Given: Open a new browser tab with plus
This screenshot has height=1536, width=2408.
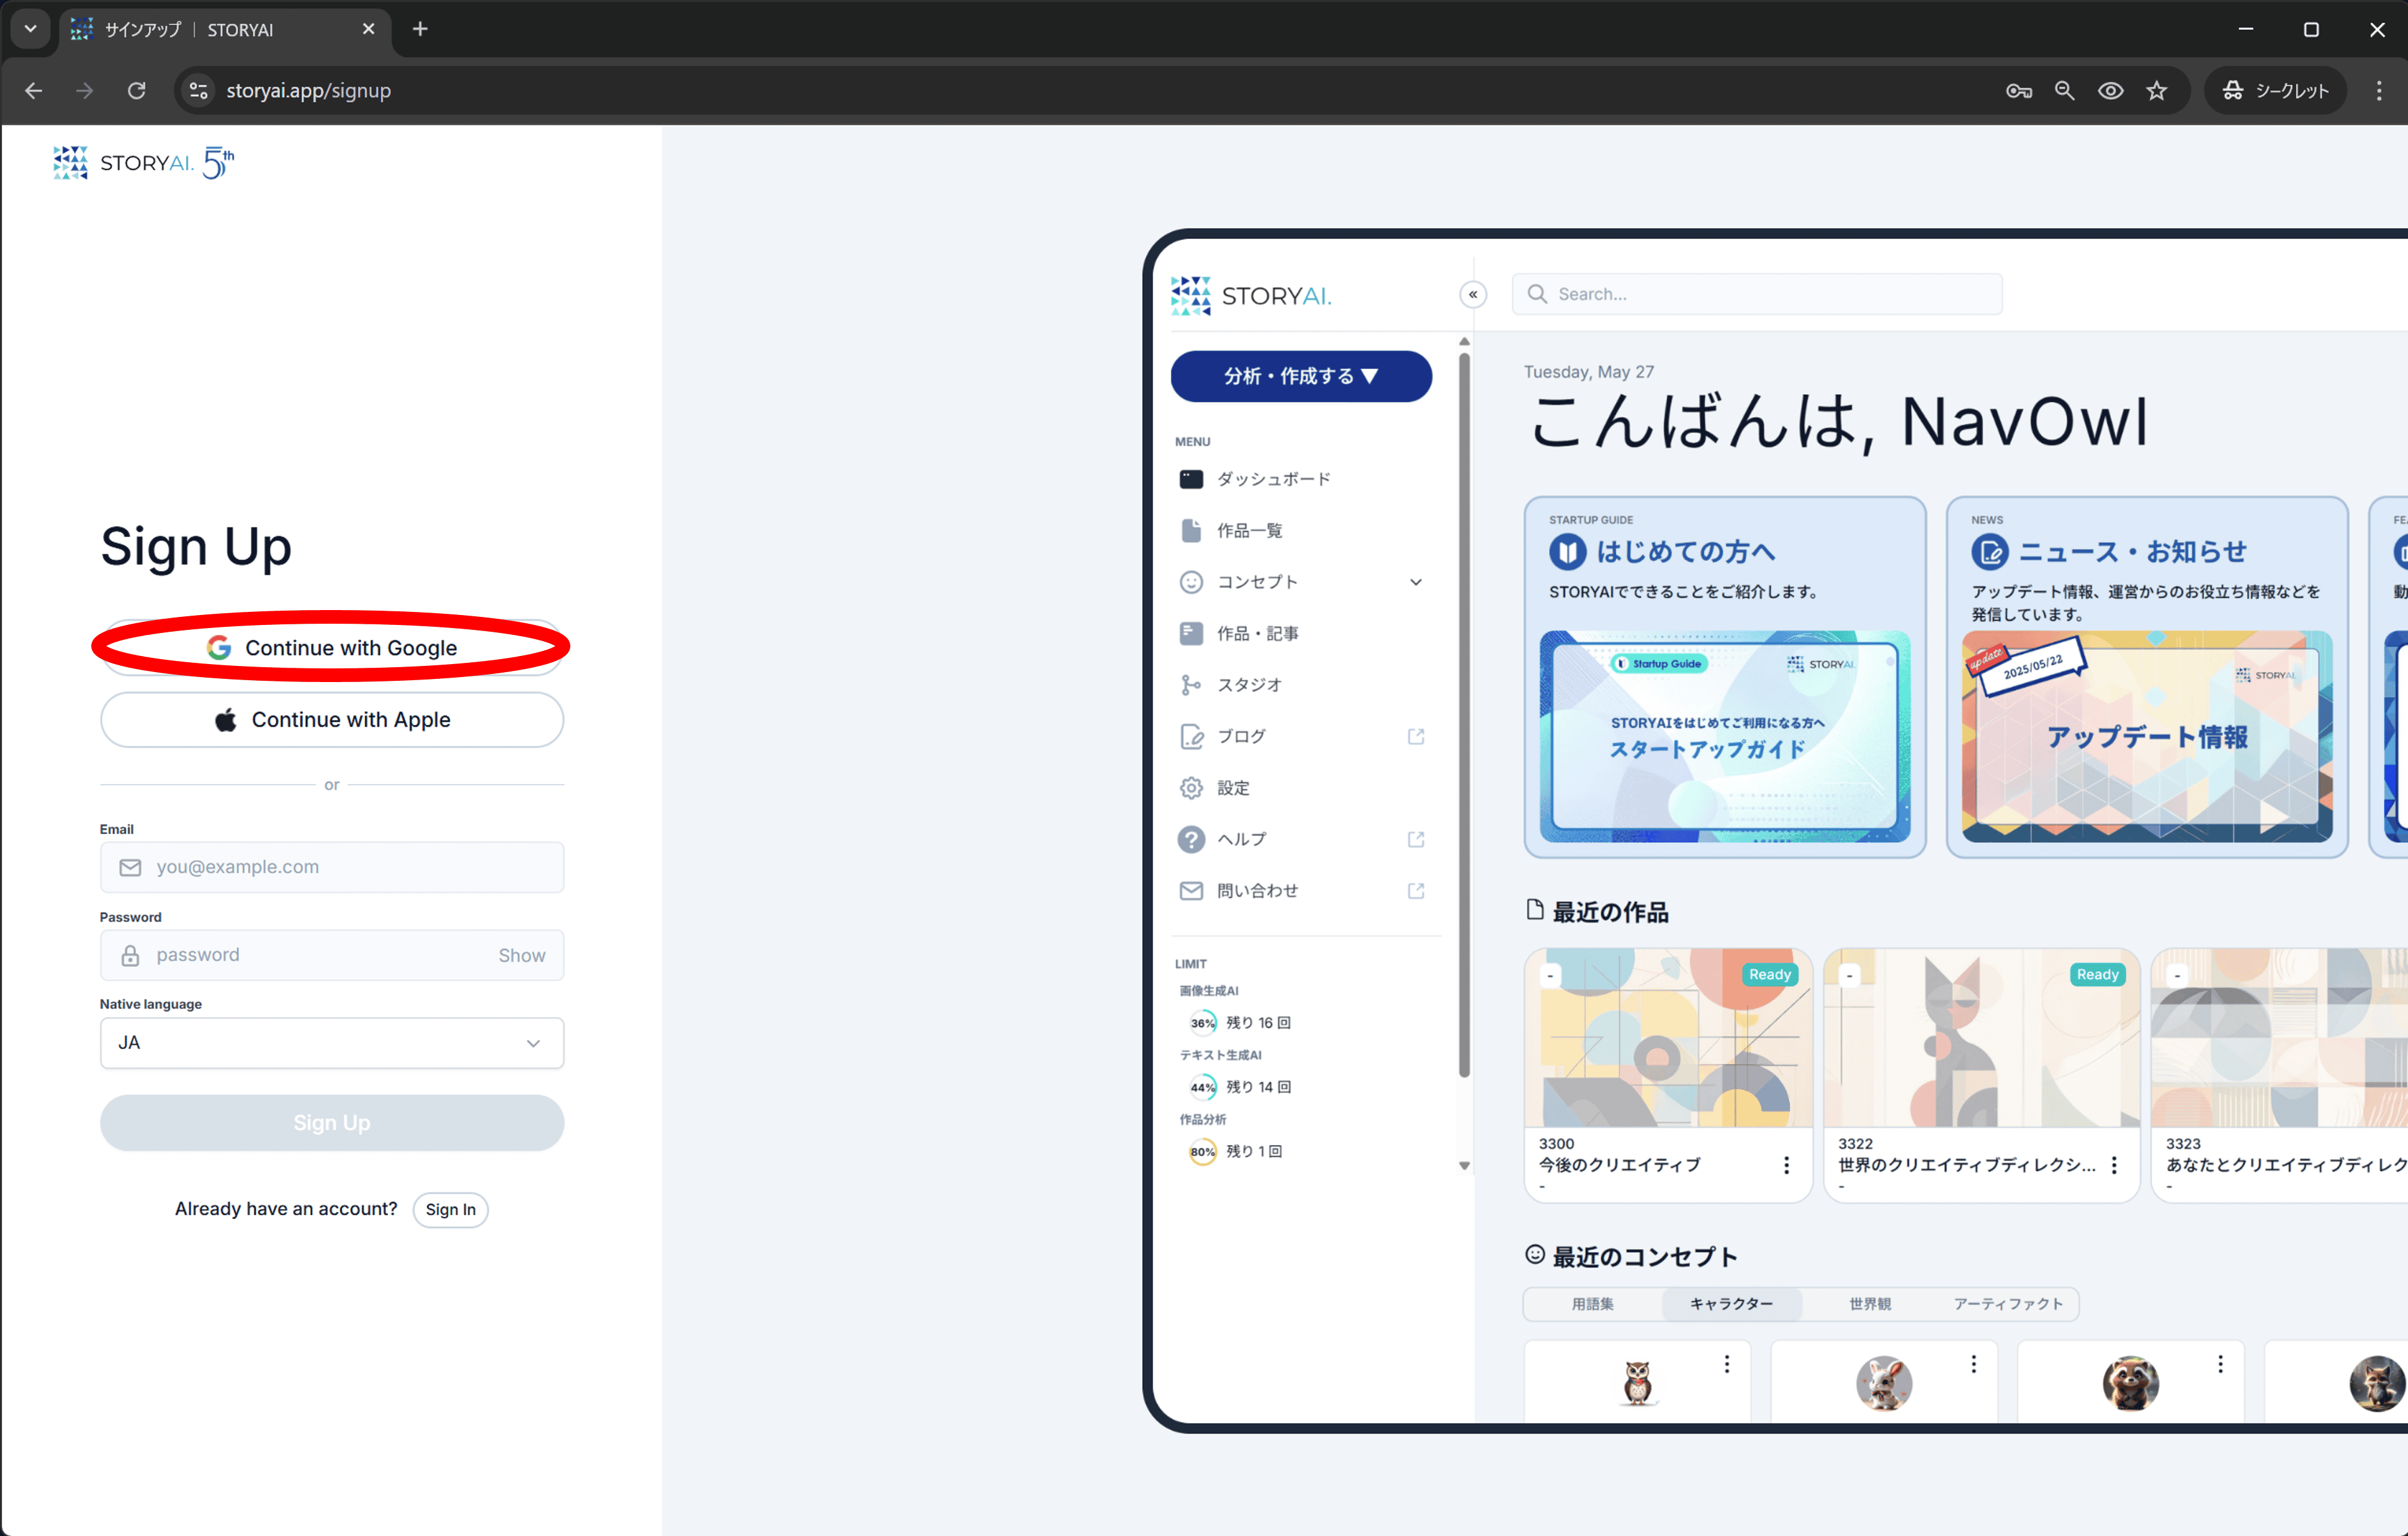Looking at the screenshot, I should pyautogui.click(x=420, y=29).
